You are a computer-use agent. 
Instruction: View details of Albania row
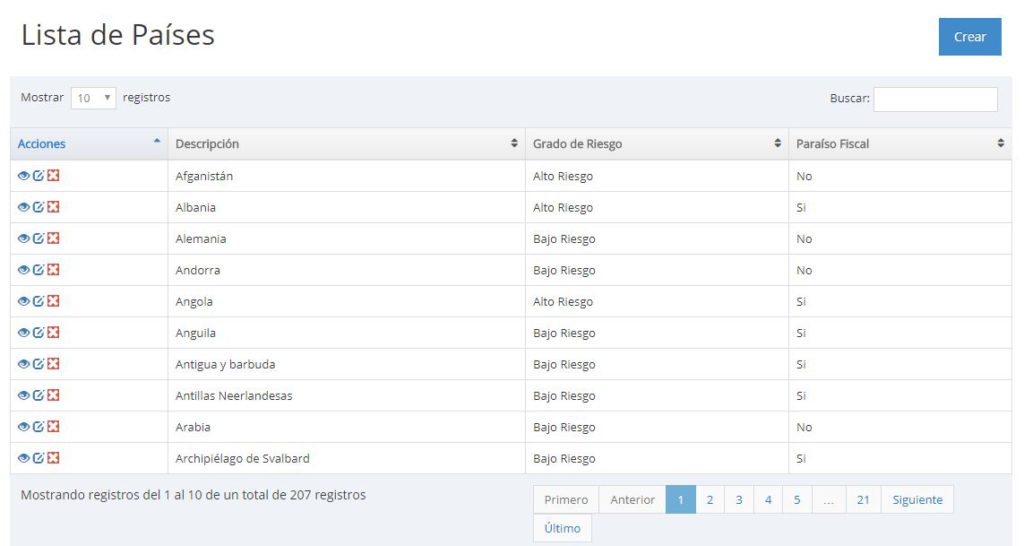click(24, 207)
